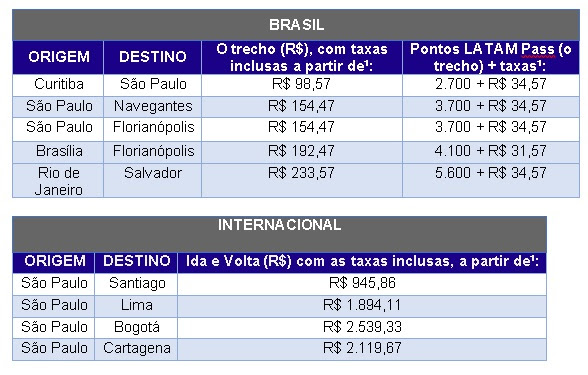
Task: Select the Cartagena destination cell
Action: coord(136,349)
